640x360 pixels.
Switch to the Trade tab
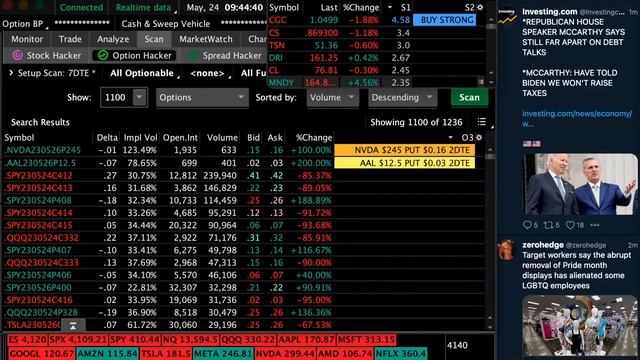pos(70,39)
